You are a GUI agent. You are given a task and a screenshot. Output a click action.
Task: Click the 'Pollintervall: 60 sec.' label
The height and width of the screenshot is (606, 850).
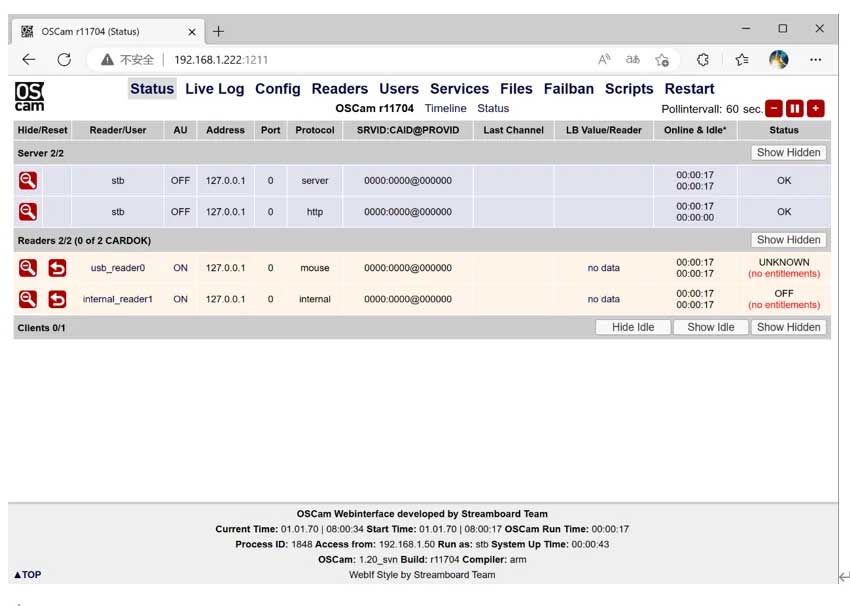pyautogui.click(x=712, y=109)
